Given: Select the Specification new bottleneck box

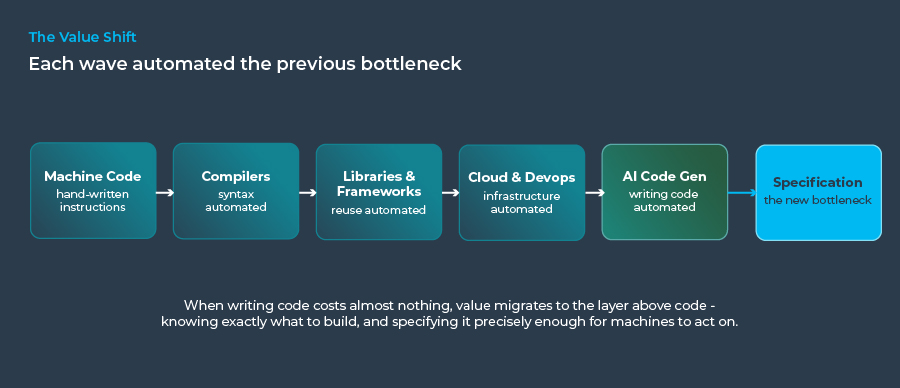Looking at the screenshot, I should (x=818, y=192).
